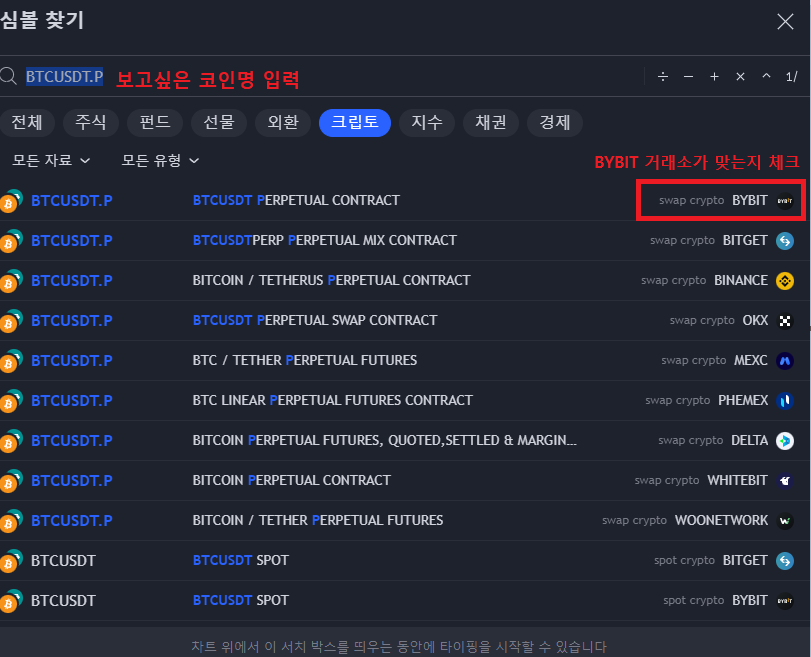Click the magnifier search icon

point(9,77)
